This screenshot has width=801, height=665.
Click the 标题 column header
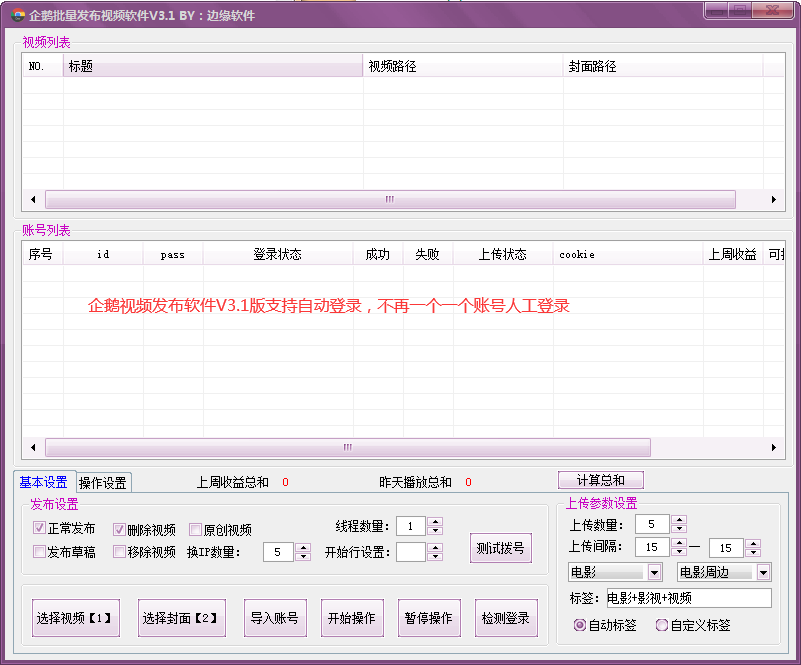tap(213, 66)
